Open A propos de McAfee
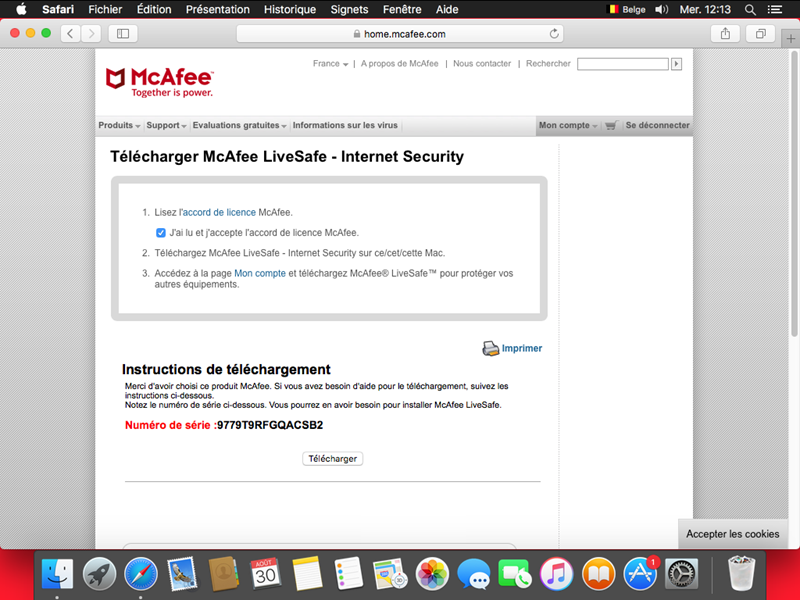This screenshot has width=800, height=600. point(399,64)
